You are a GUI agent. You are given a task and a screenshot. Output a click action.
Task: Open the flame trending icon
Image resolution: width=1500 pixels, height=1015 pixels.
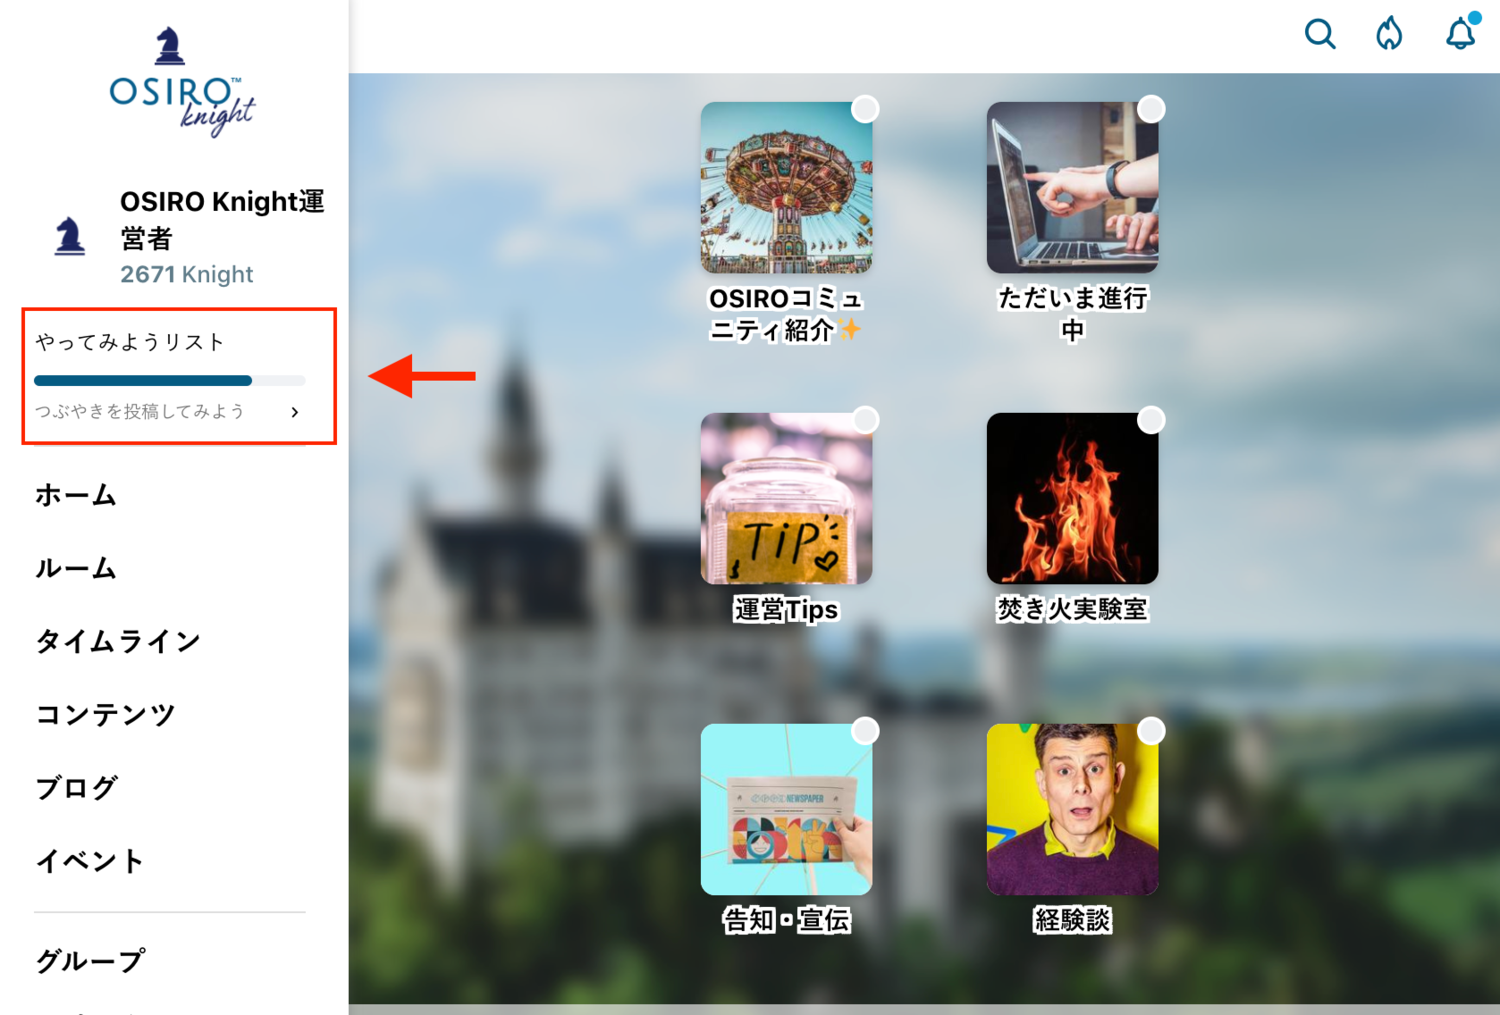coord(1389,34)
